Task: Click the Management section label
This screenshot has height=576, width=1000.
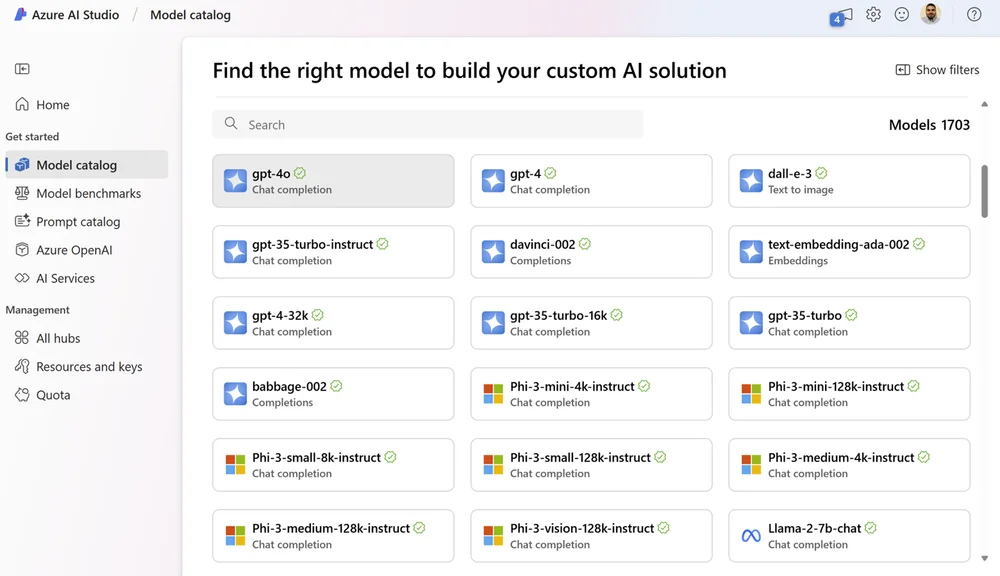Action: [38, 310]
